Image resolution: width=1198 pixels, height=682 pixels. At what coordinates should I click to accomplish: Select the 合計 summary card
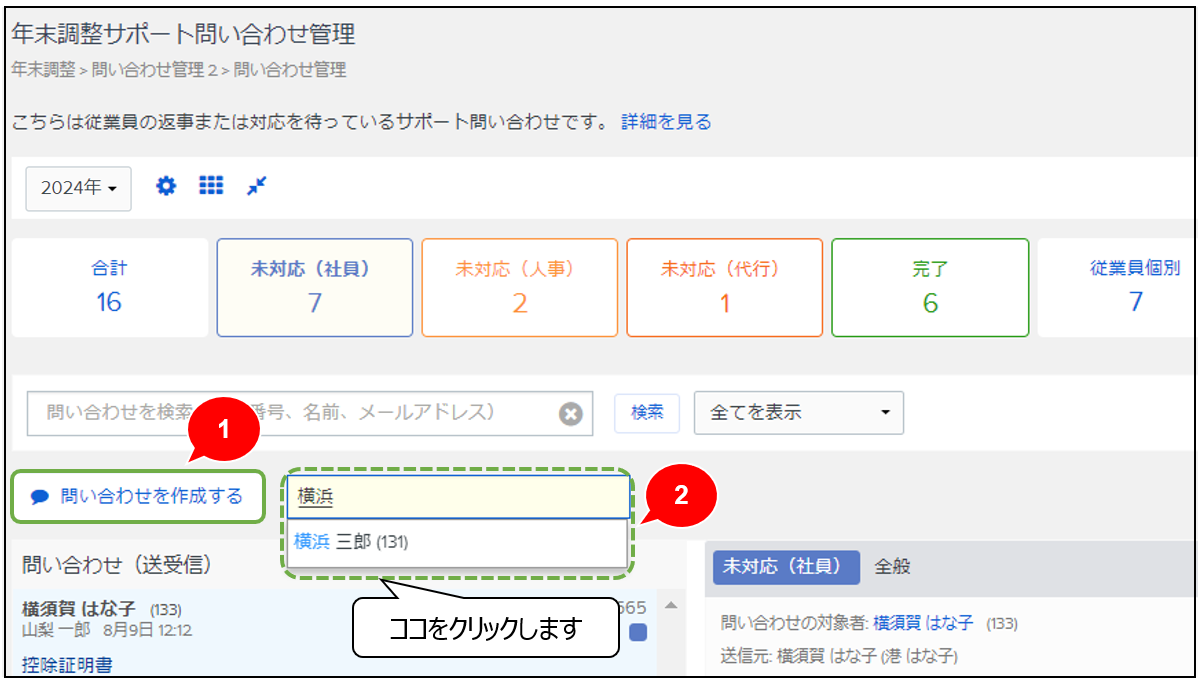109,287
